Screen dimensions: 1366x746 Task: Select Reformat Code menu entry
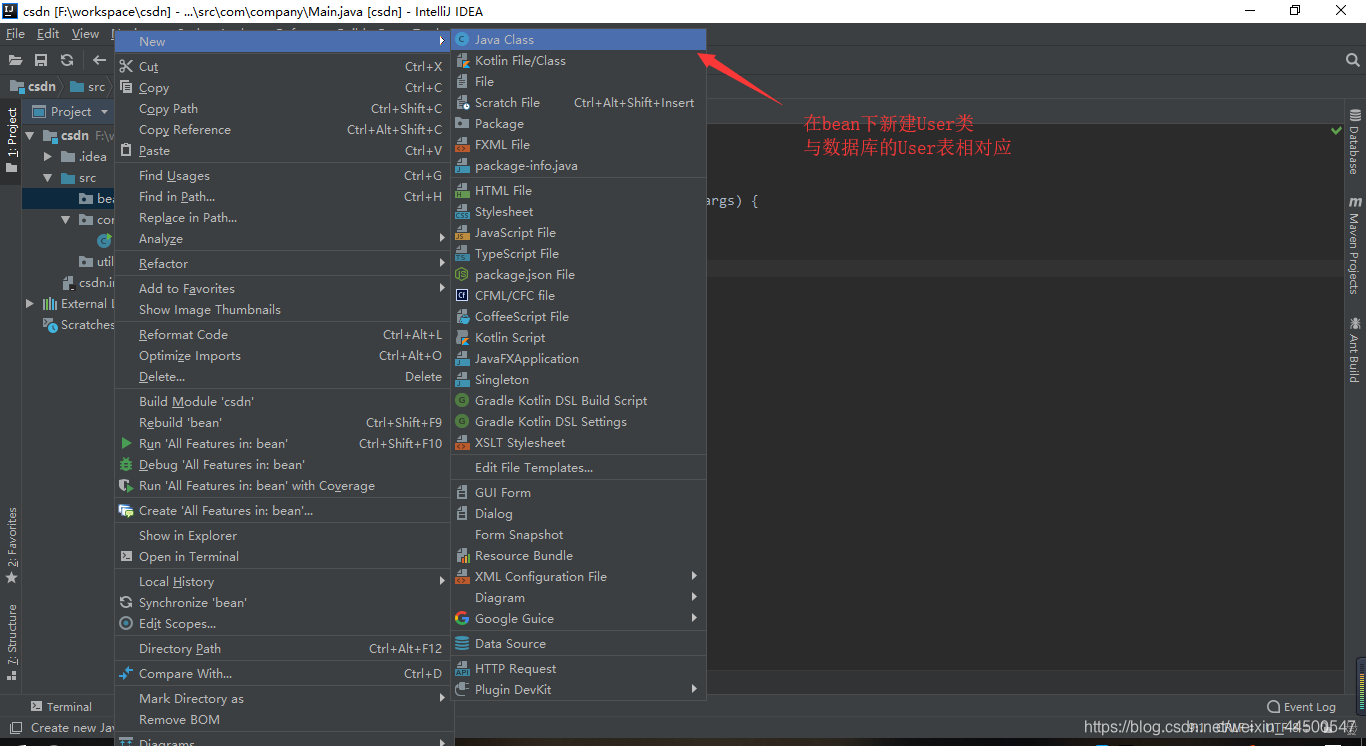coord(281,334)
